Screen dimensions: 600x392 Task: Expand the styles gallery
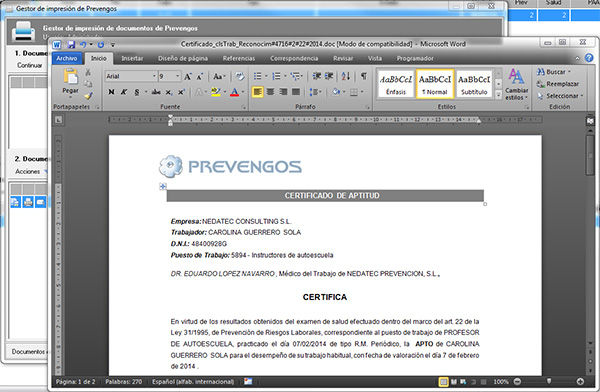tap(498, 95)
